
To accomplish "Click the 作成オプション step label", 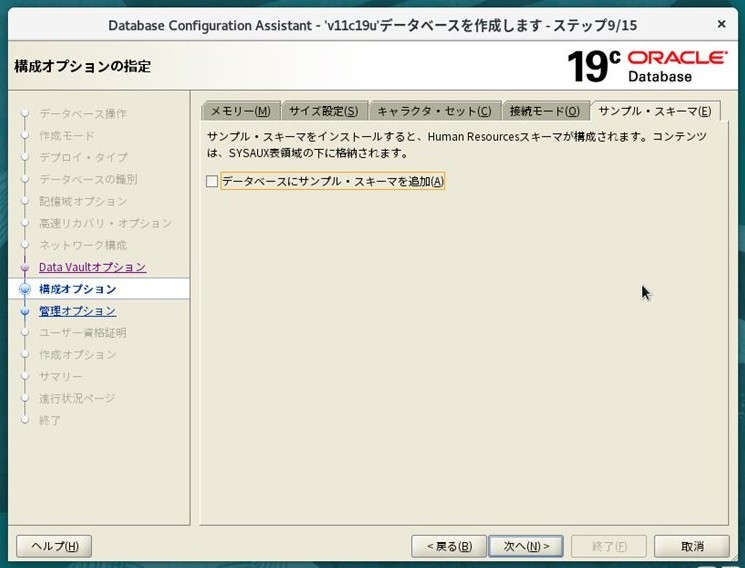I will point(77,355).
